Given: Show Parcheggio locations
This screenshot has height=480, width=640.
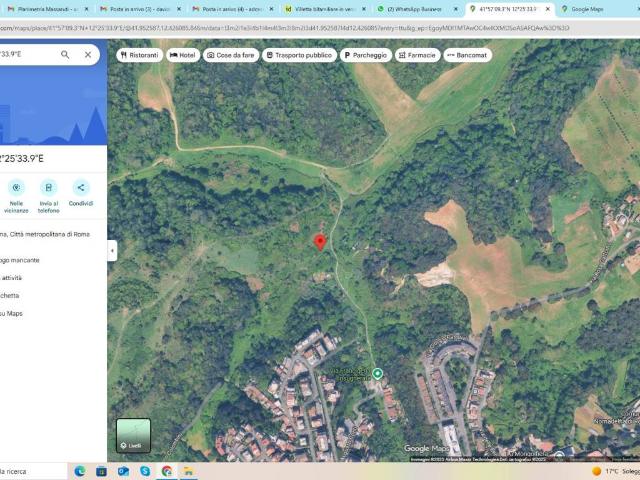Looking at the screenshot, I should click(366, 55).
